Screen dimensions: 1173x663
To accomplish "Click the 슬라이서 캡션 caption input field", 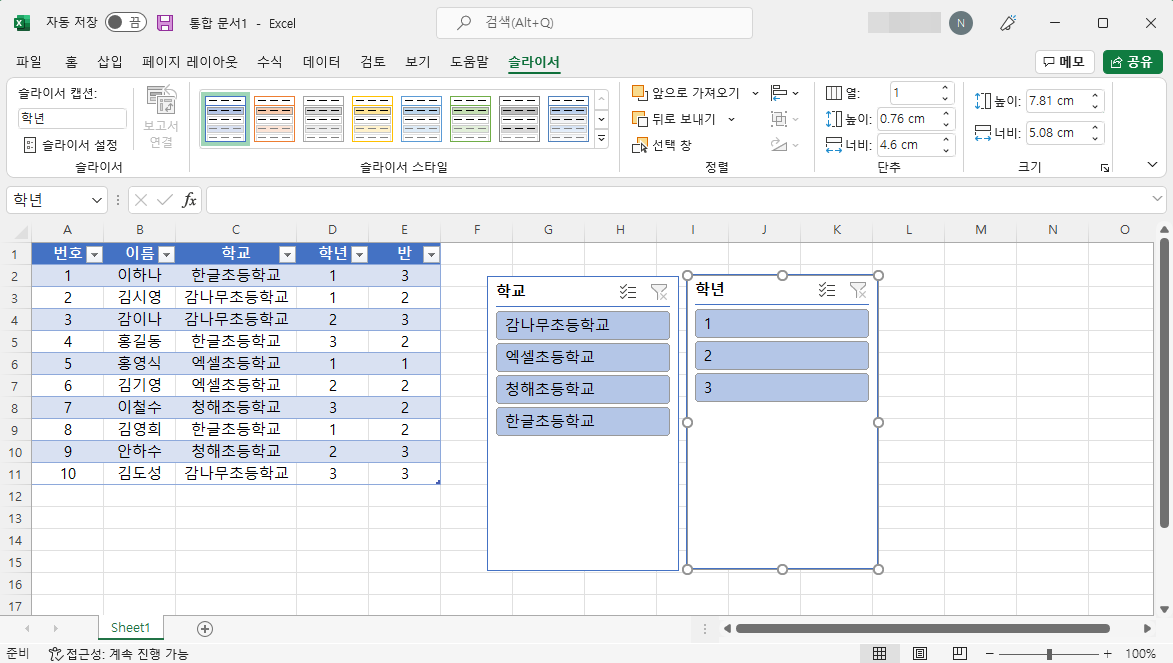I will pos(71,117).
